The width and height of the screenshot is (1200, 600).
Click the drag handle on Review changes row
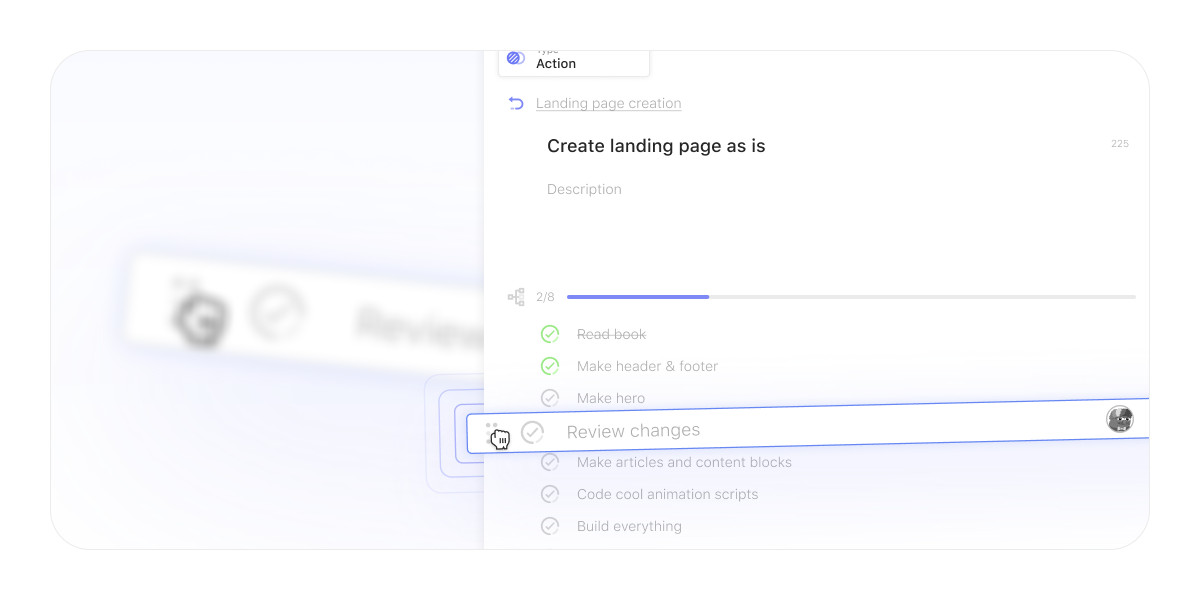pyautogui.click(x=492, y=432)
